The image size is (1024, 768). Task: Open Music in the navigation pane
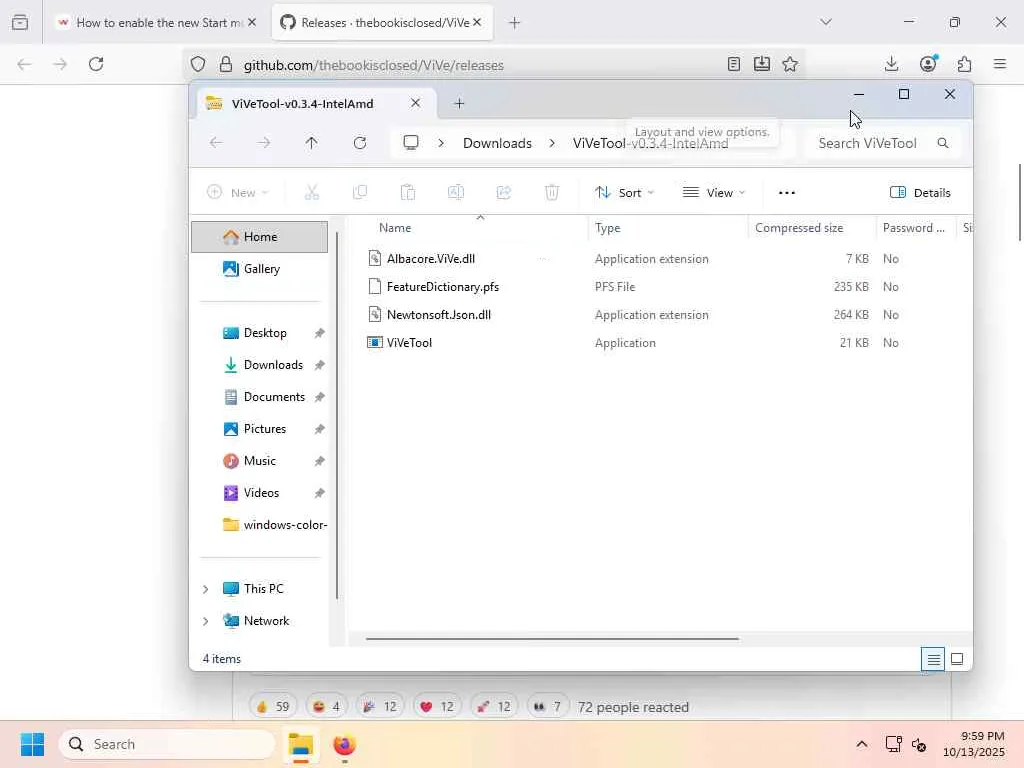pos(259,461)
